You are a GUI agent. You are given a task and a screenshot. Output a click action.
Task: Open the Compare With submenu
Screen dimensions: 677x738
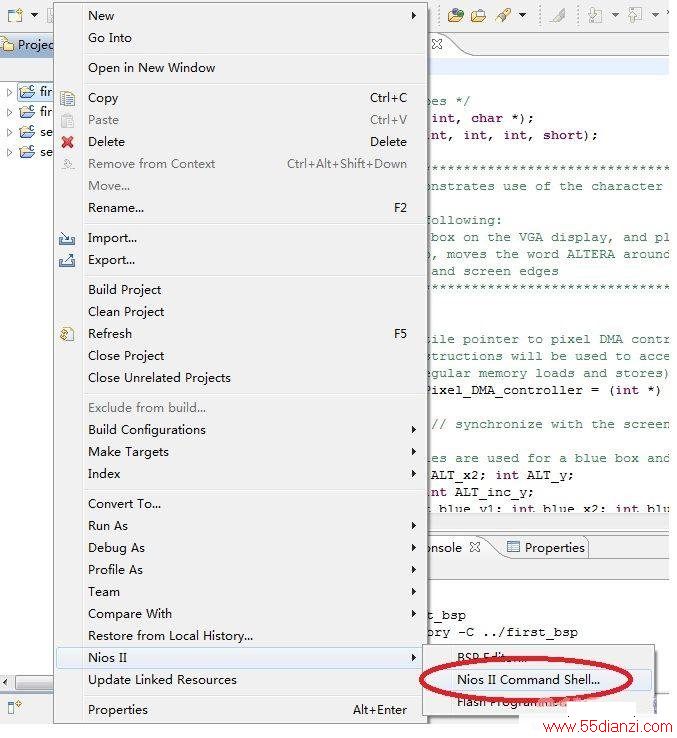pyautogui.click(x=241, y=614)
